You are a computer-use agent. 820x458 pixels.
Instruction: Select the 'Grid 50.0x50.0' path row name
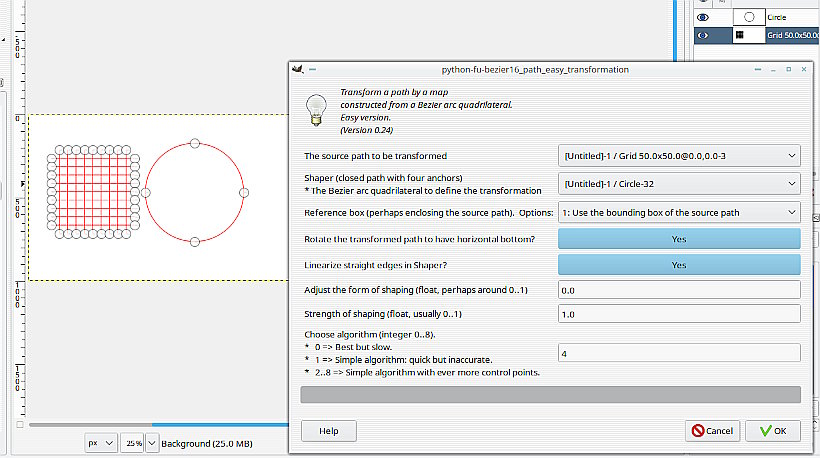[793, 36]
